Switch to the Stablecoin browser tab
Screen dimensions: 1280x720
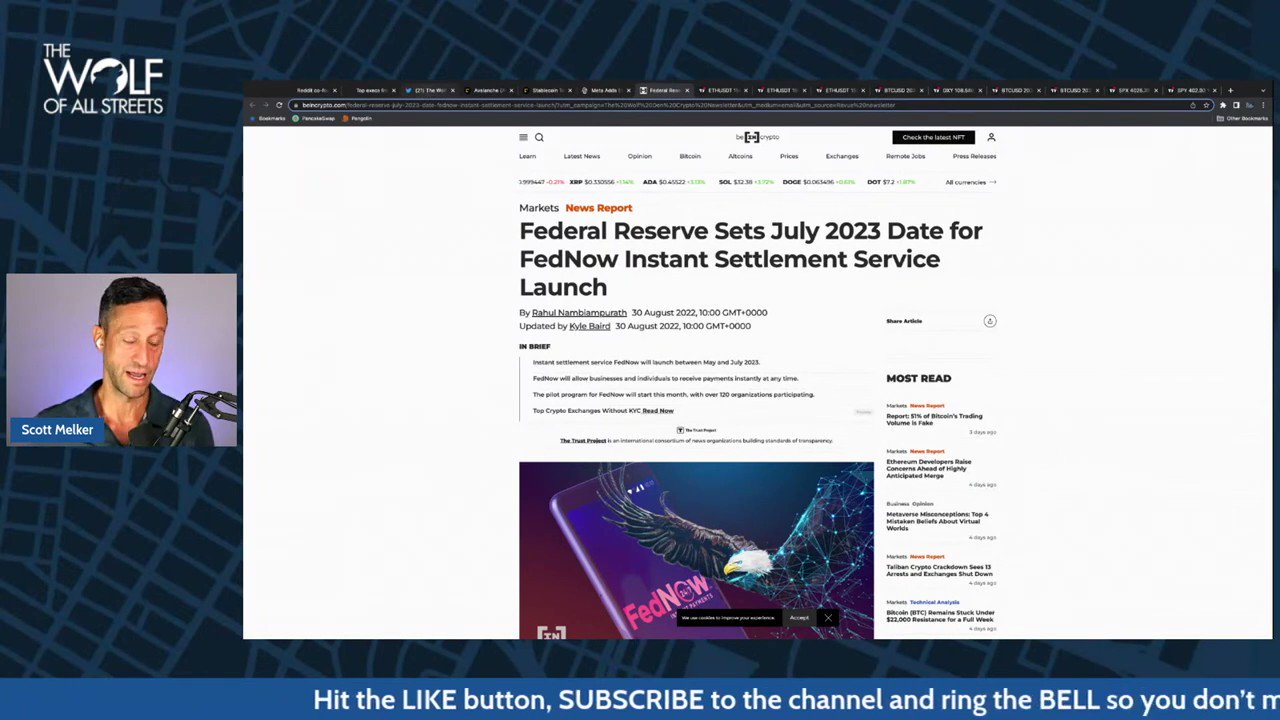coord(546,90)
